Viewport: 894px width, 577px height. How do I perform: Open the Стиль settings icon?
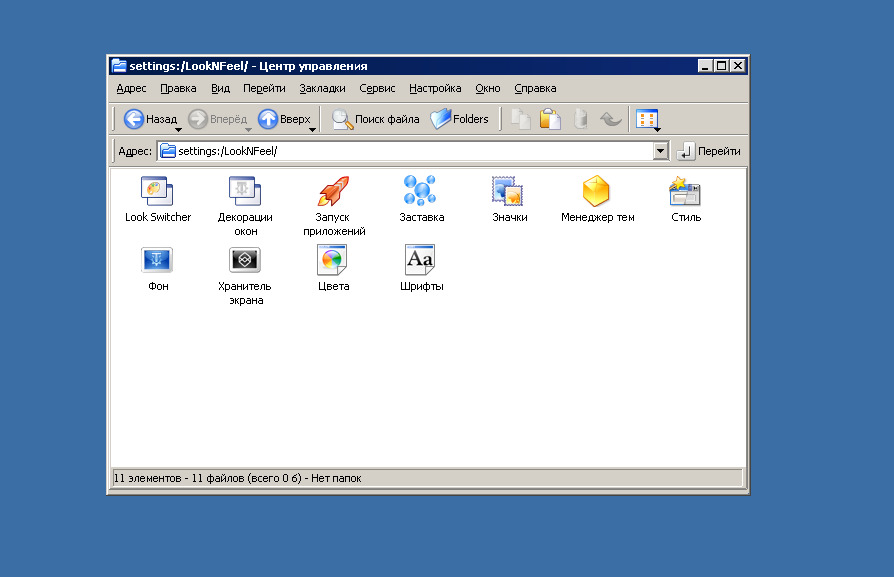pyautogui.click(x=685, y=191)
